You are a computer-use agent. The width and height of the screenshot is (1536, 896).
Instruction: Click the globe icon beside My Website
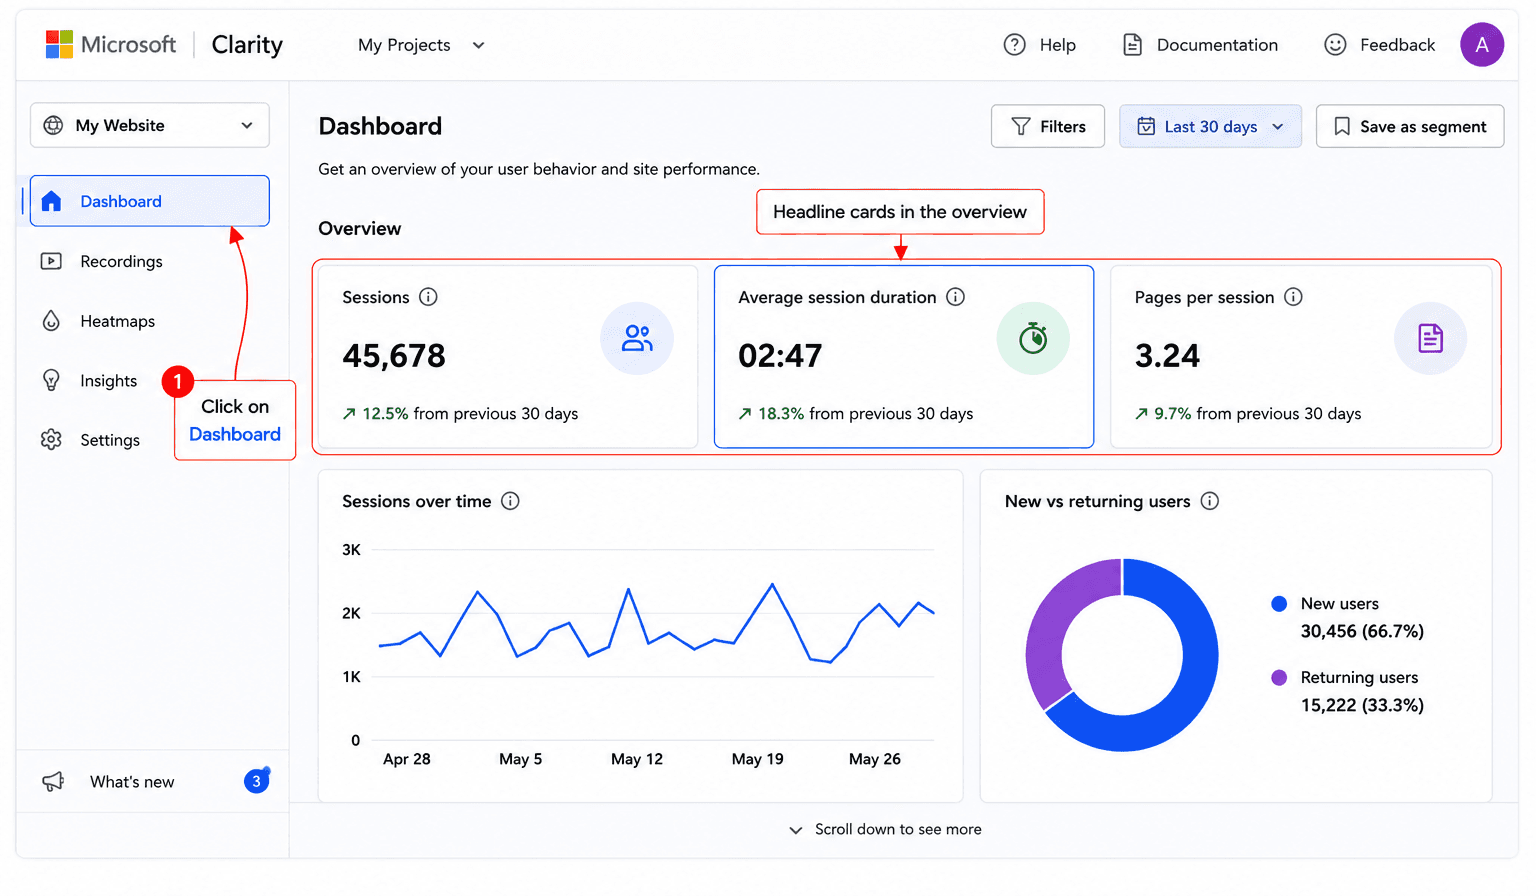coord(53,126)
